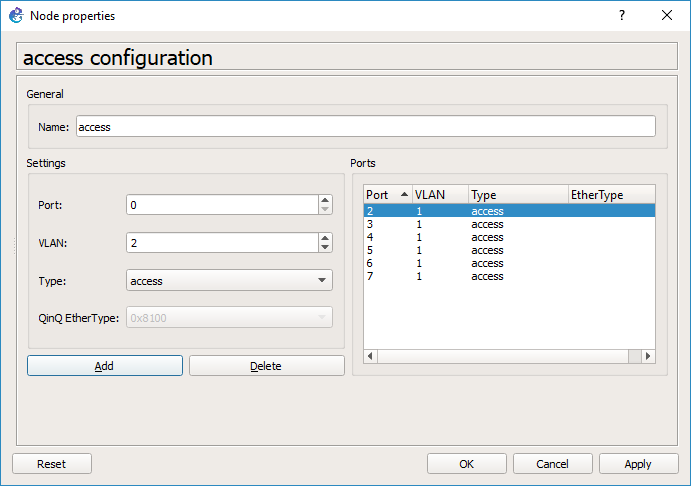Select port 2 row in Ports table
Screen dimensions: 691x486
(508, 211)
